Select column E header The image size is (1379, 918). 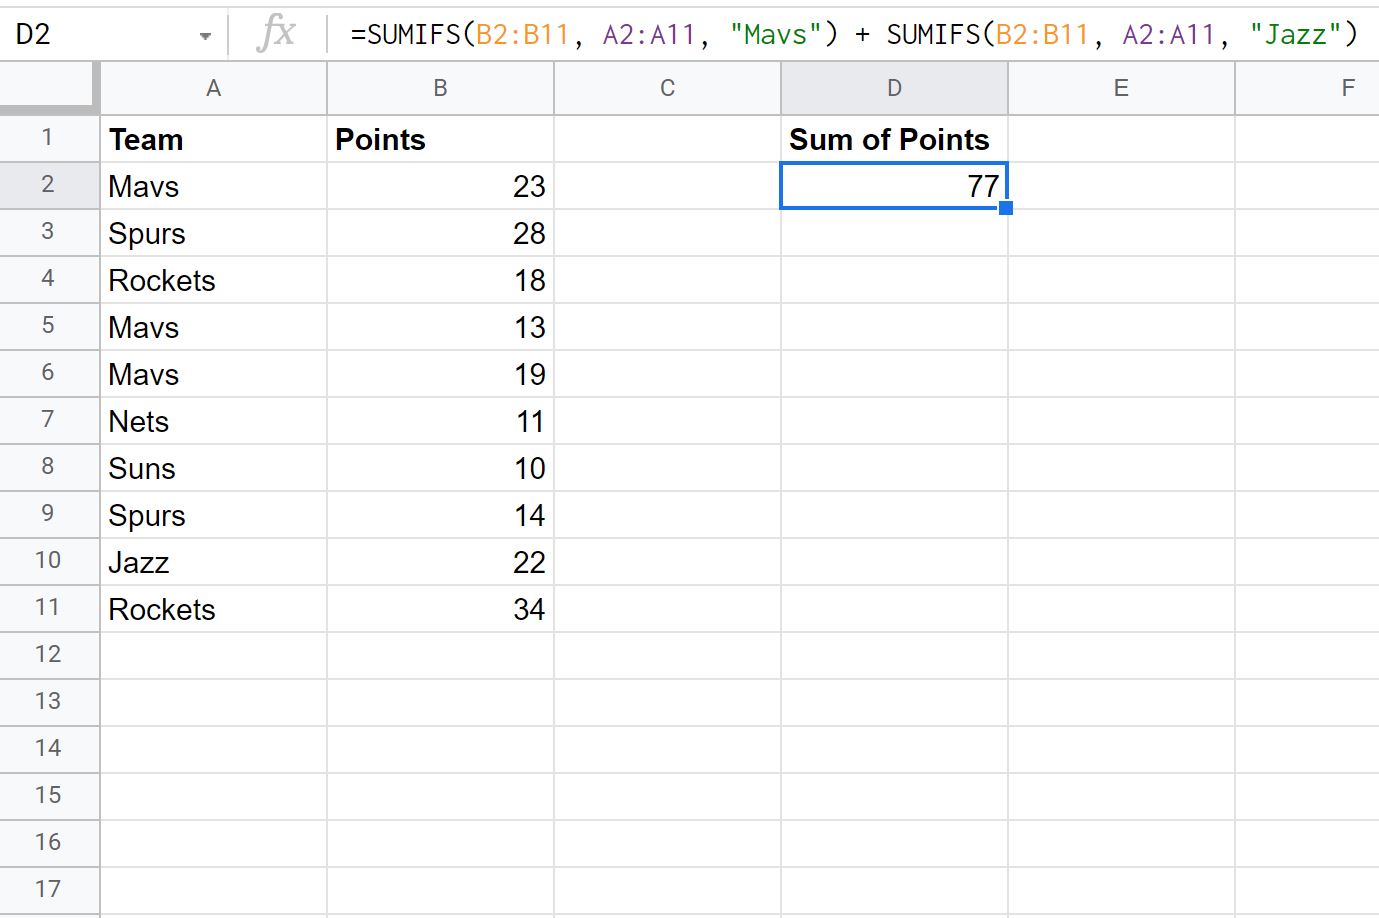(x=1121, y=89)
